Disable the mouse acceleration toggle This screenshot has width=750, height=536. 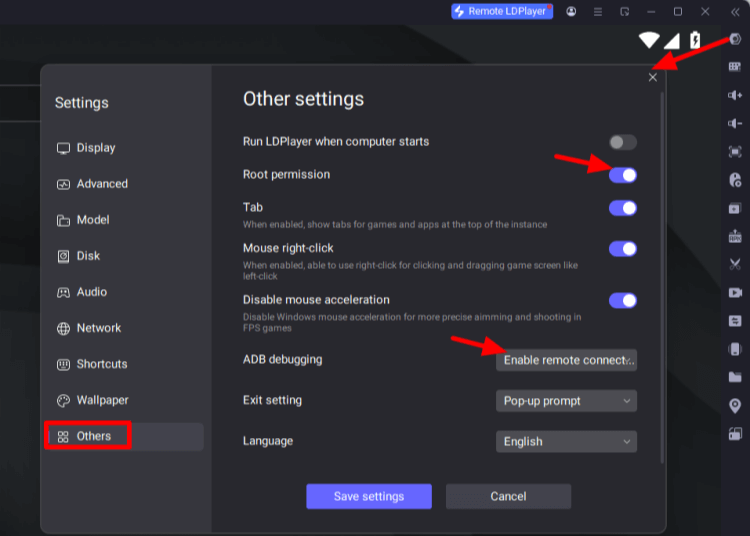coord(622,300)
